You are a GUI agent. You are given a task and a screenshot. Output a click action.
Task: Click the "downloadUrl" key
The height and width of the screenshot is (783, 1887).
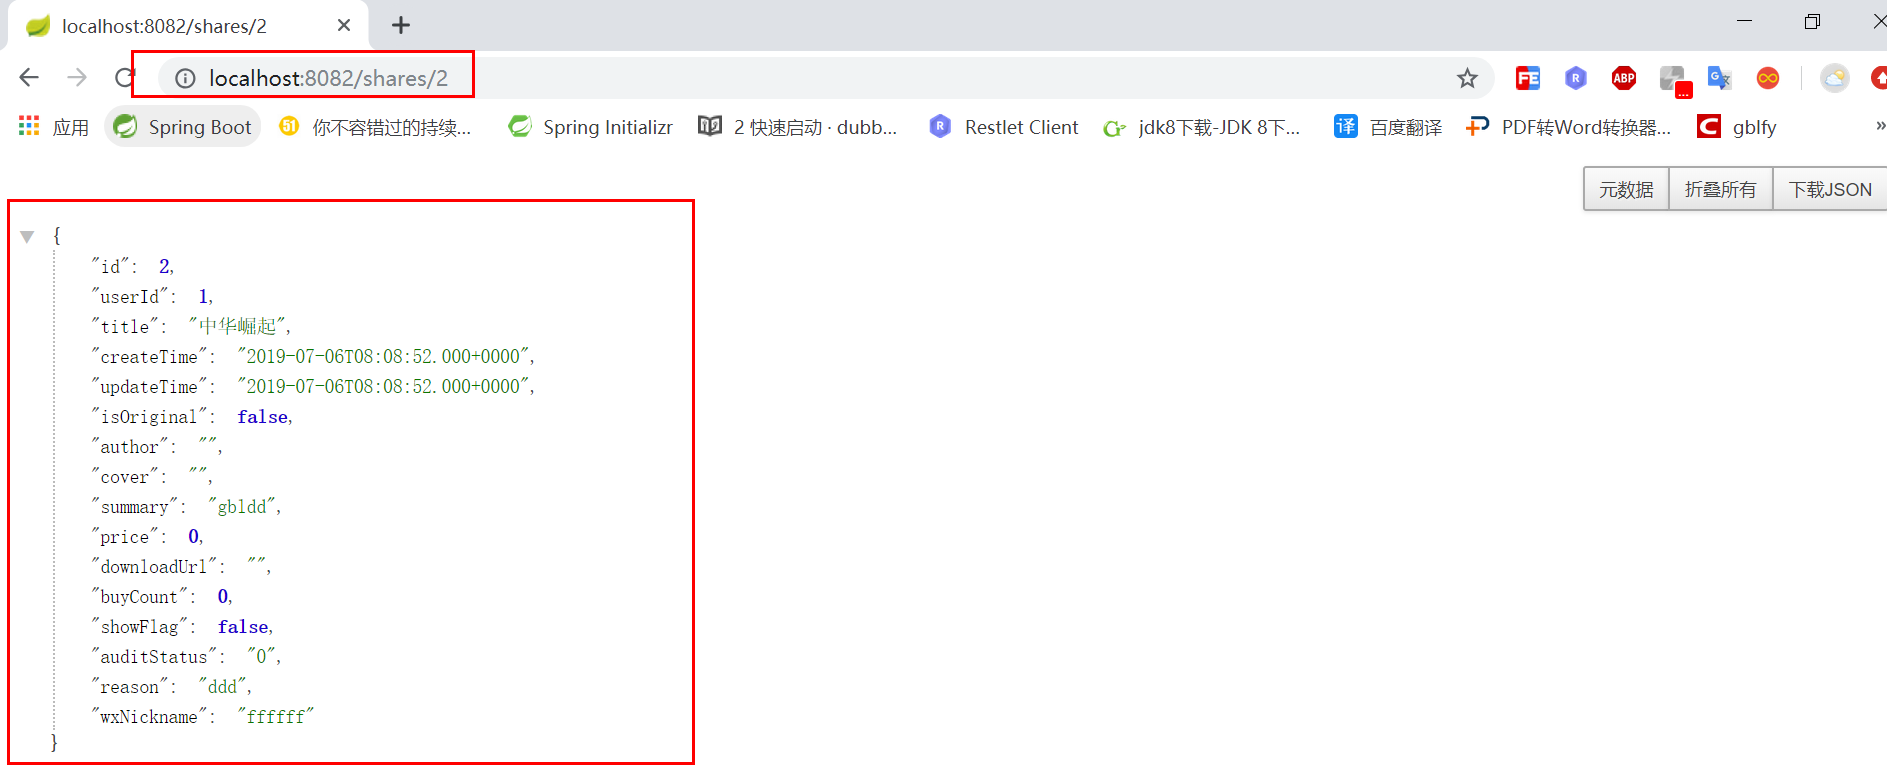154,566
